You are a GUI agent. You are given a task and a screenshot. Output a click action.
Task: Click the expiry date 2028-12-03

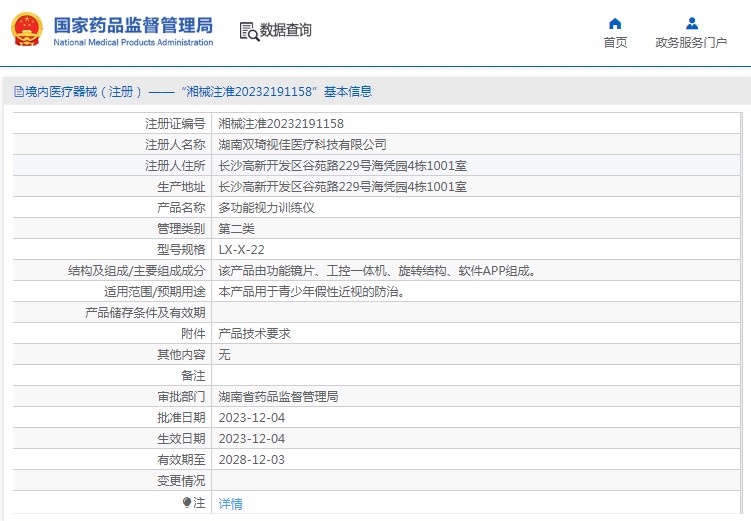[251, 460]
